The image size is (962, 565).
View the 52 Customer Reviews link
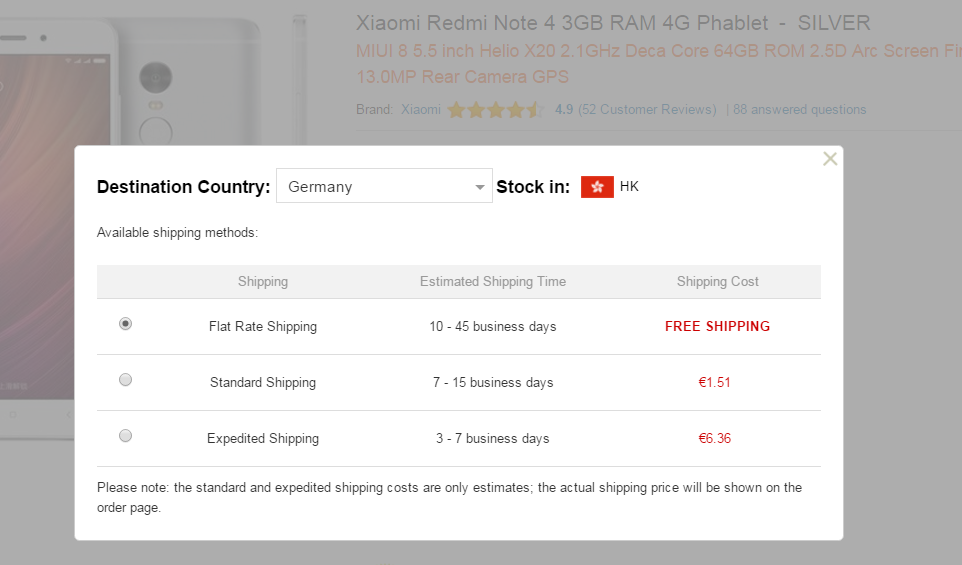coord(647,109)
